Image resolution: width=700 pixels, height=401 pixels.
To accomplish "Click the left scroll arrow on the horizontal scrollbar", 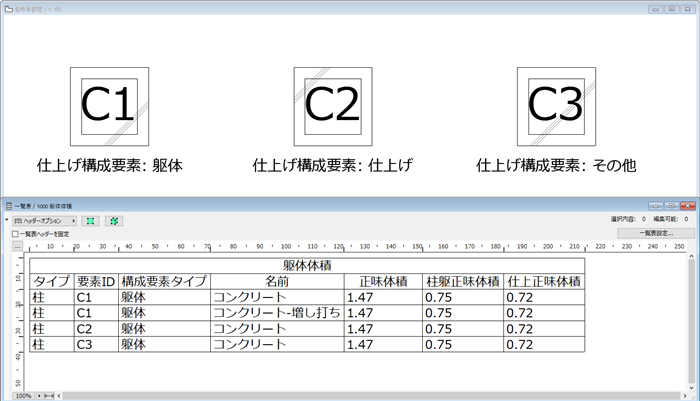I will coord(59,396).
